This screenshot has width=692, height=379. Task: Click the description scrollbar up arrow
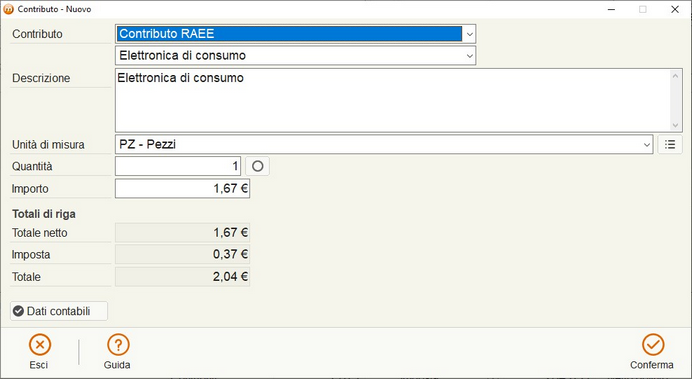[675, 76]
